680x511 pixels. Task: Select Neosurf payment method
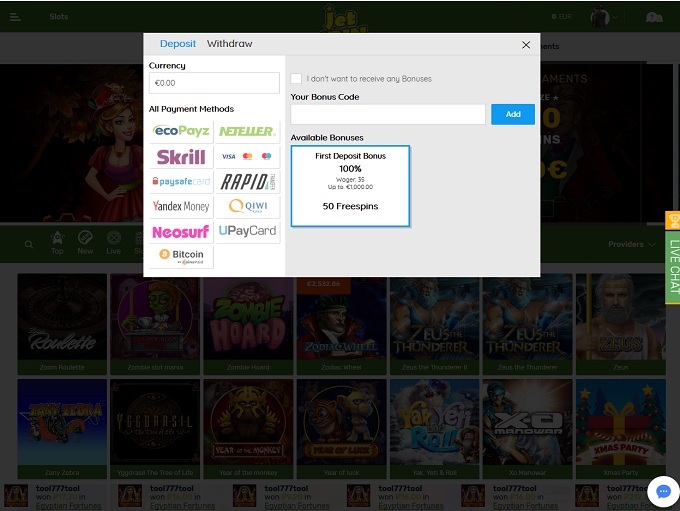pyautogui.click(x=181, y=231)
